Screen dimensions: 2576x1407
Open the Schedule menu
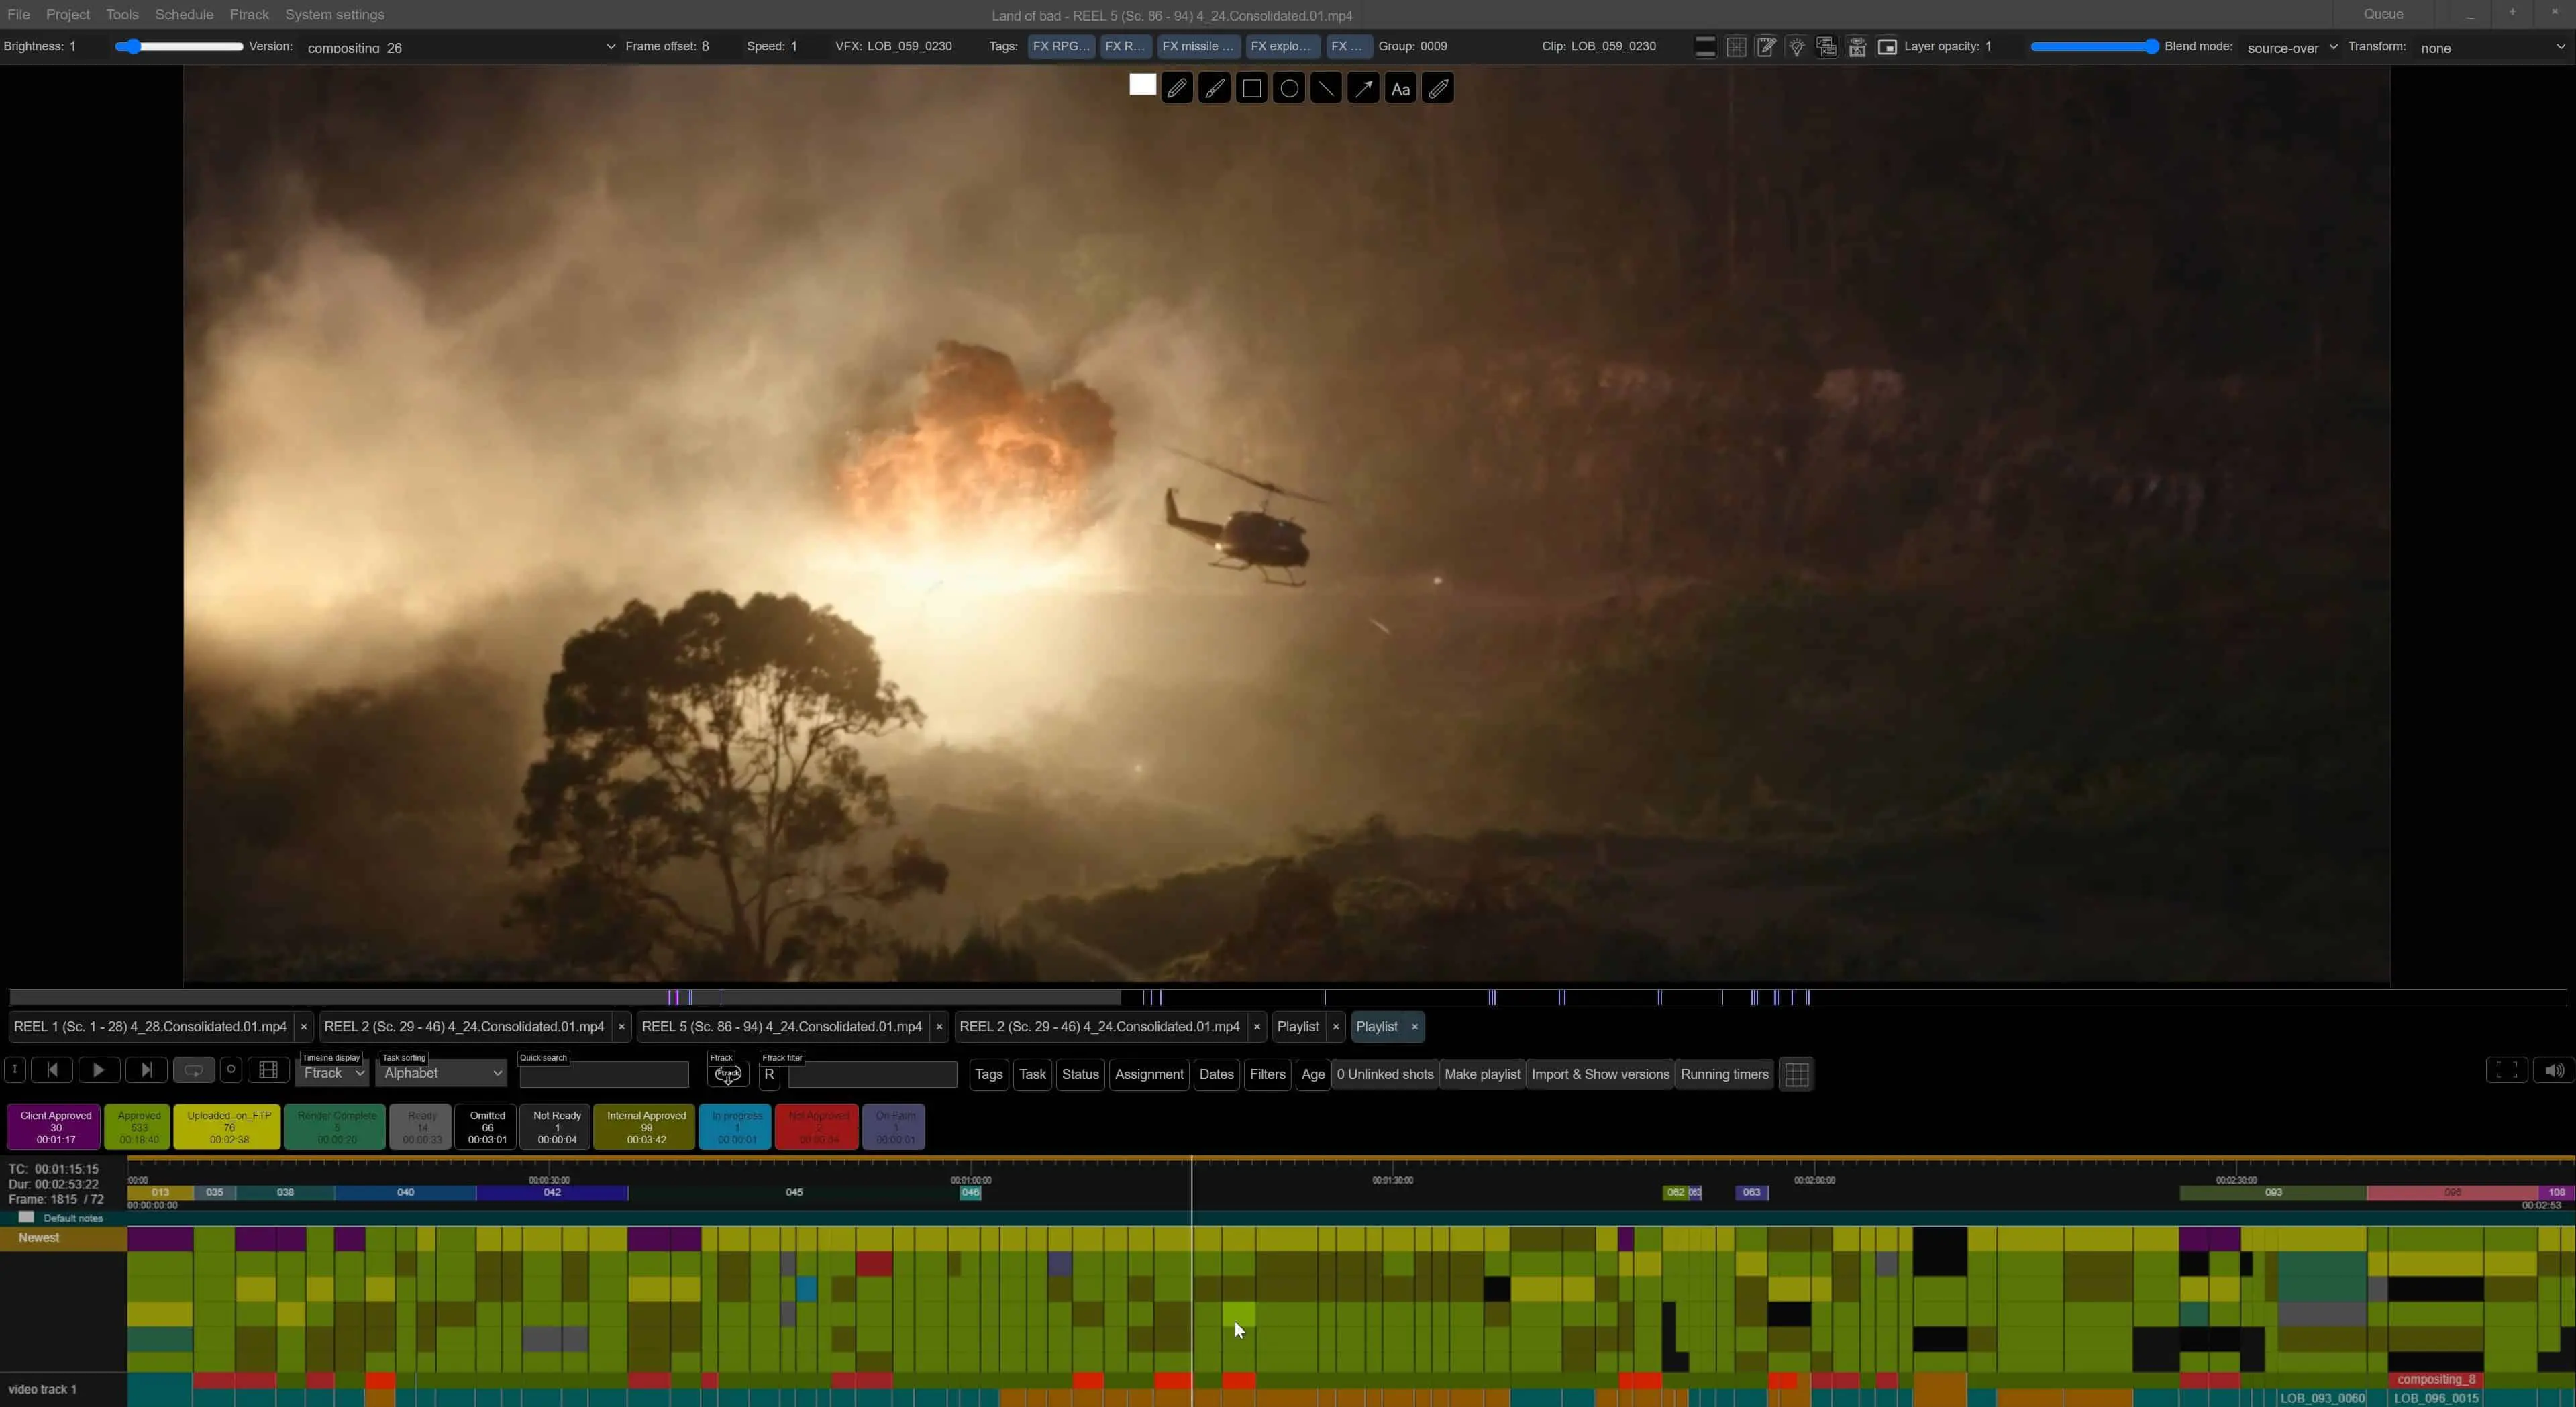[184, 15]
